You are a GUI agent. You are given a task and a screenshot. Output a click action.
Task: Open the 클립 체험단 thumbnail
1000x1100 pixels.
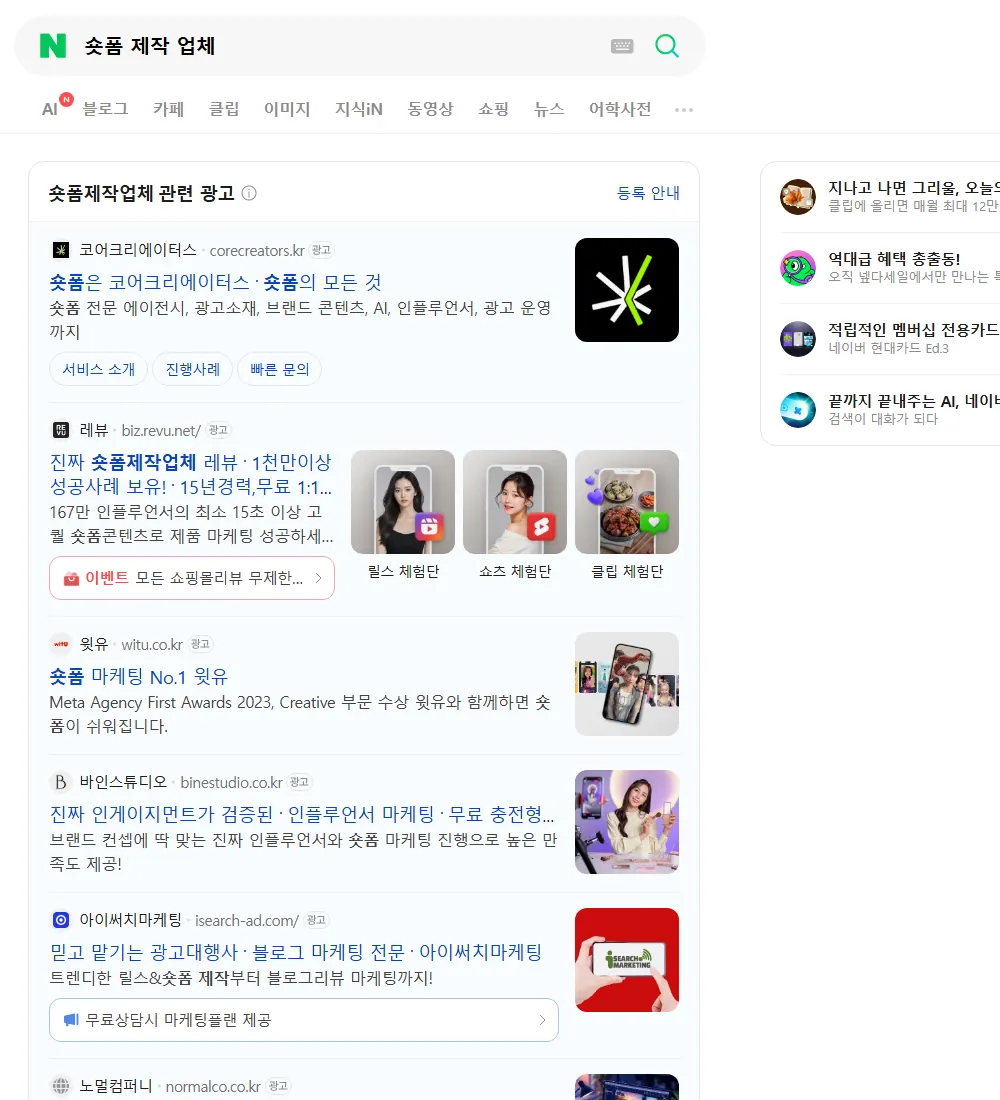pos(627,502)
